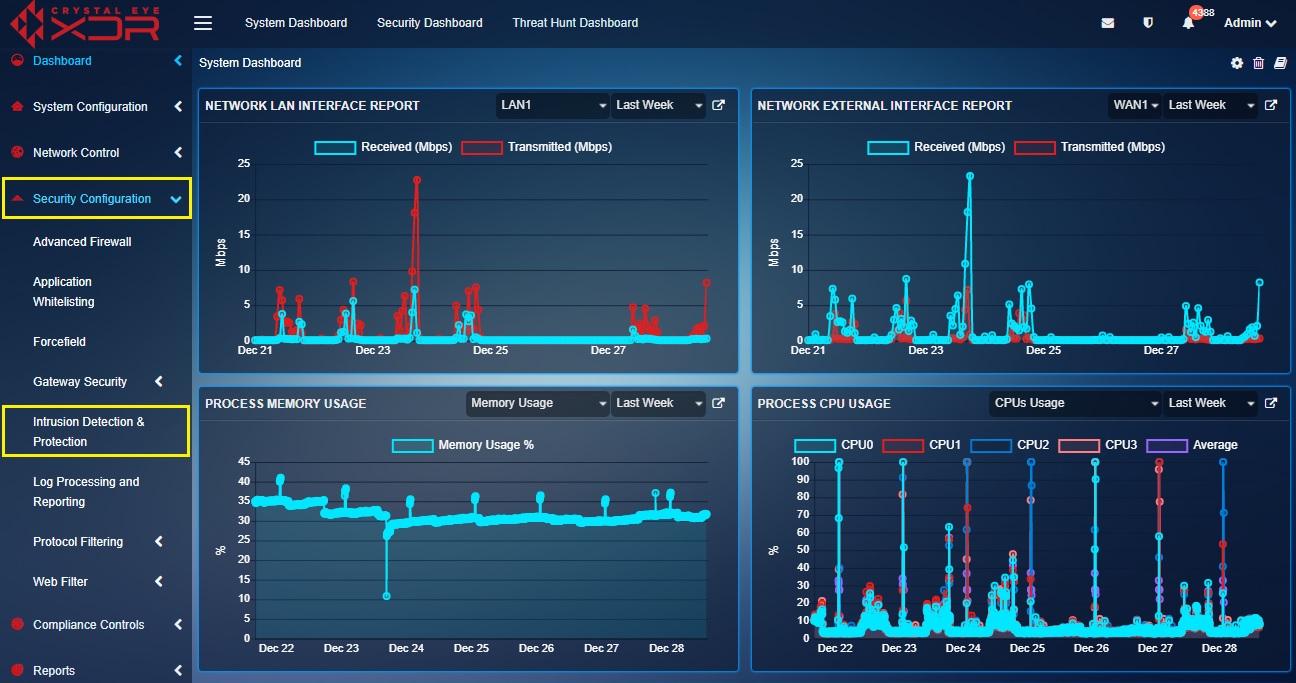Pop out the Network External Interface Report
Screen dimensions: 1296x683
point(1271,105)
